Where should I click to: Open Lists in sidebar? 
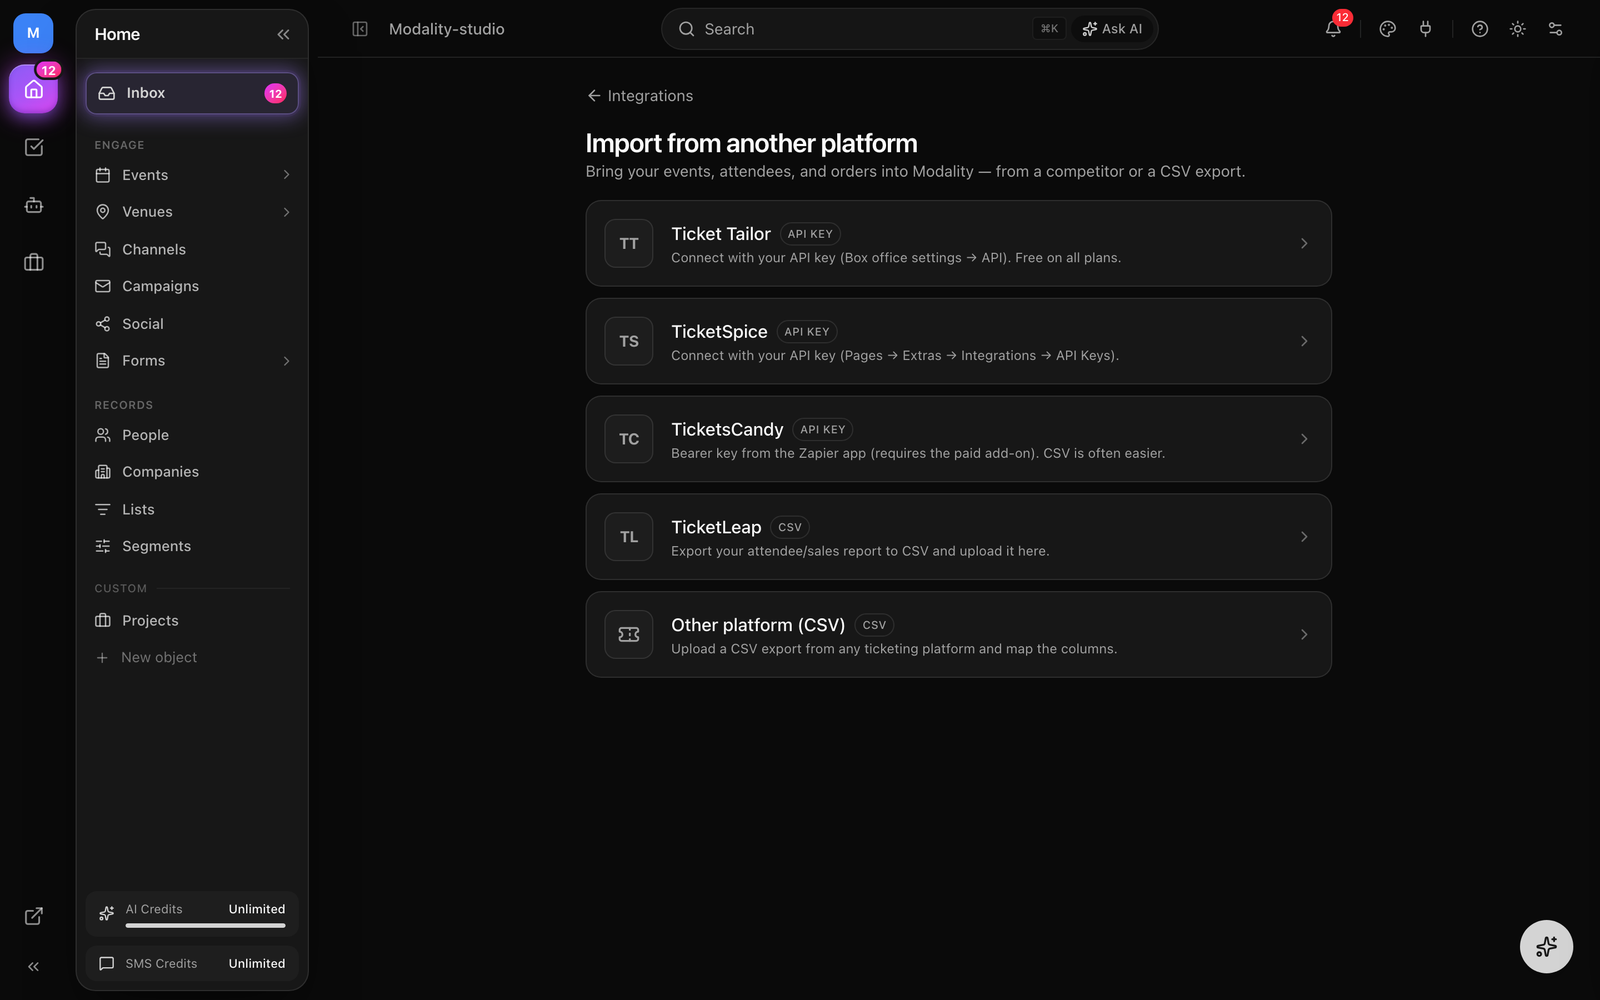tap(192, 509)
